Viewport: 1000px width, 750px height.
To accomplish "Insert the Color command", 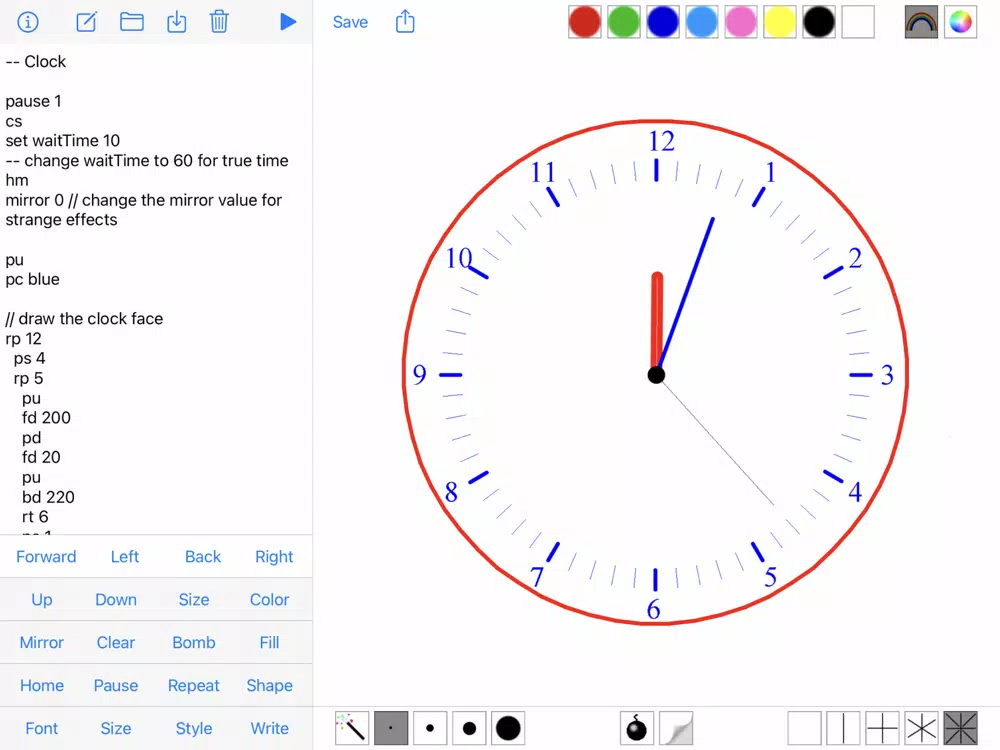I will tap(269, 599).
